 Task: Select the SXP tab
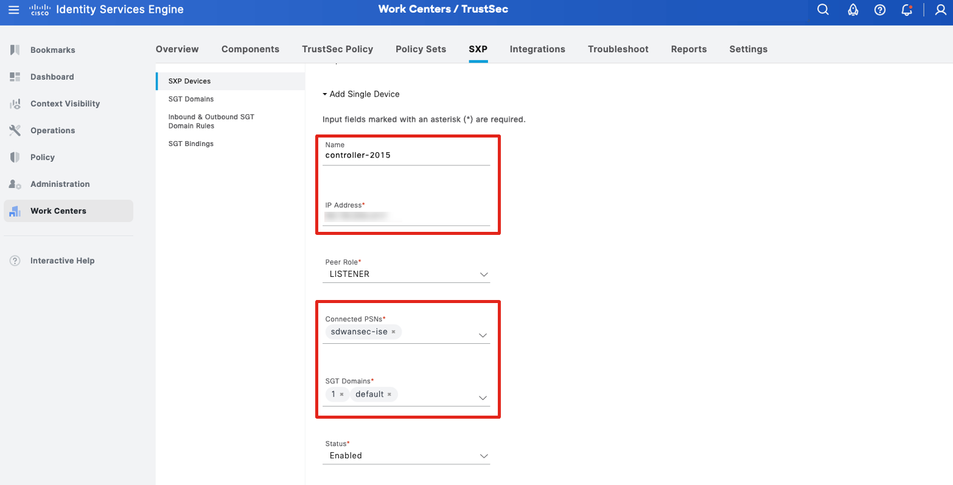[478, 49]
